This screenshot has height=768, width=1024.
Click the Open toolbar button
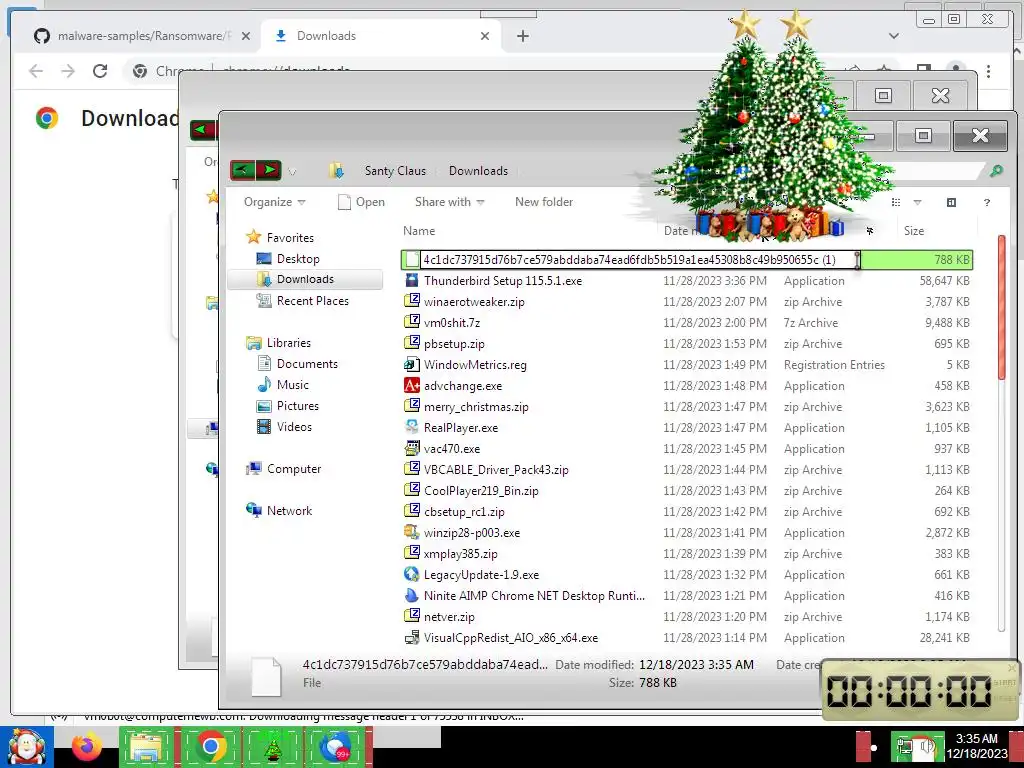[x=361, y=202]
